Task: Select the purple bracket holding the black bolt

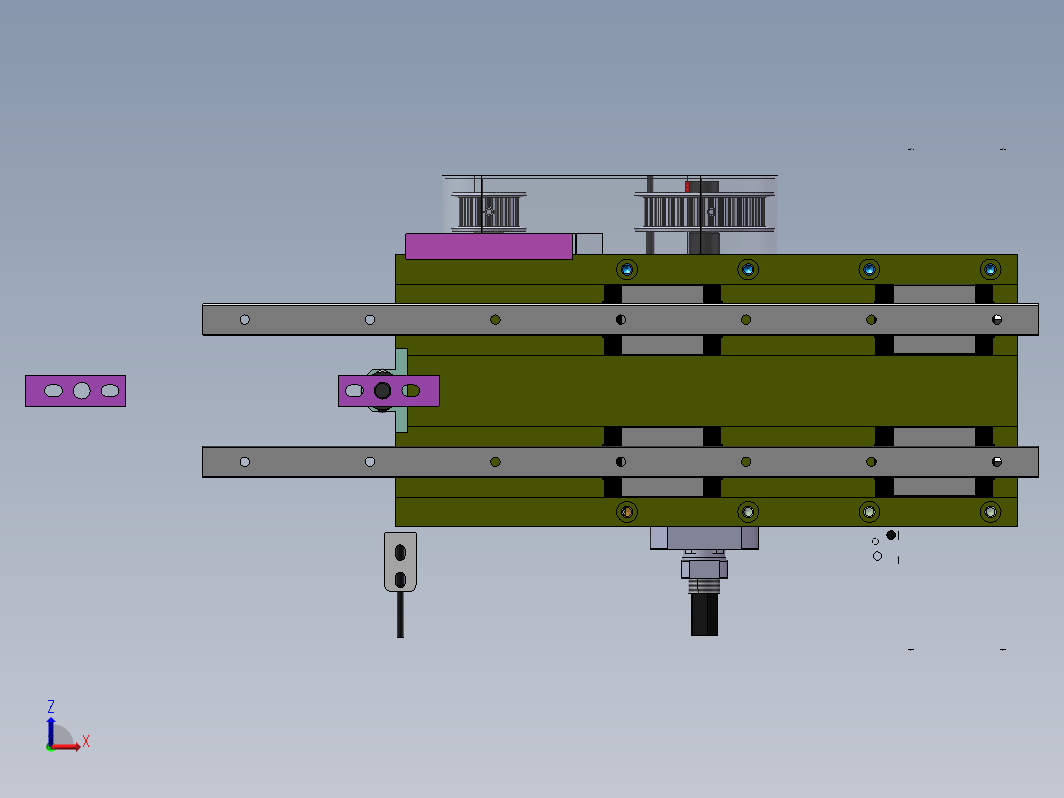Action: point(389,391)
